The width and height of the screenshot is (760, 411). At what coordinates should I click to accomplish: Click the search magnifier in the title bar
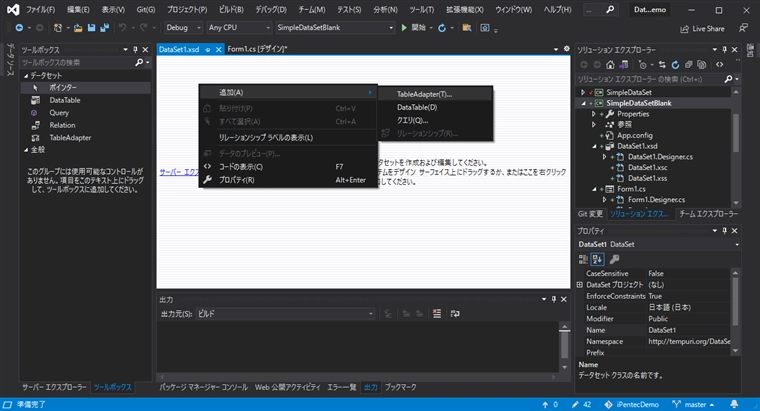[610, 9]
